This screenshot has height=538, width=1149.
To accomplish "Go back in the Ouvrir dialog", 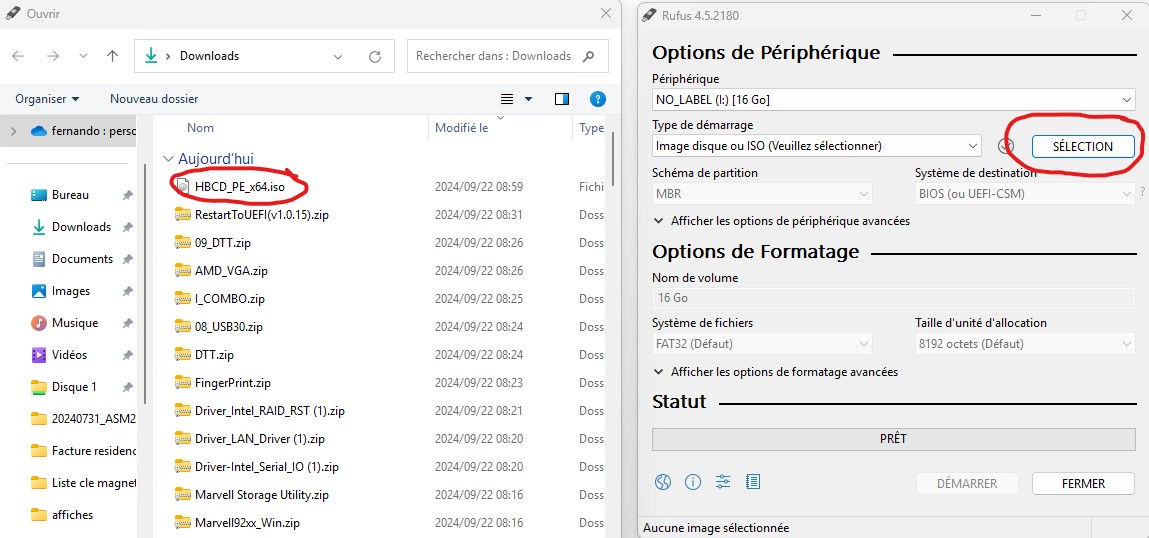I will [18, 56].
